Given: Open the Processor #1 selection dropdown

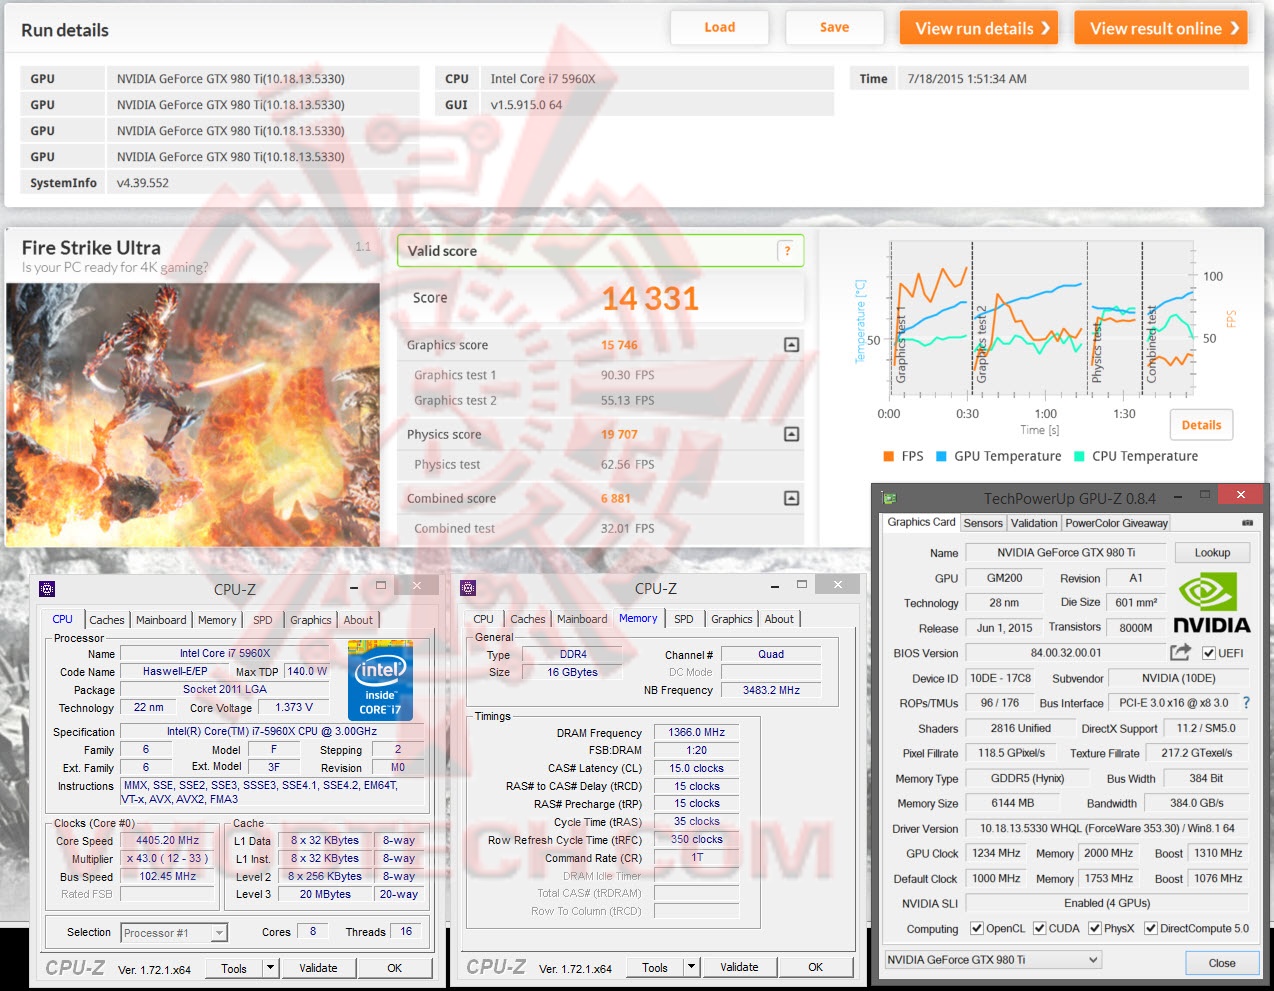Looking at the screenshot, I should [175, 933].
